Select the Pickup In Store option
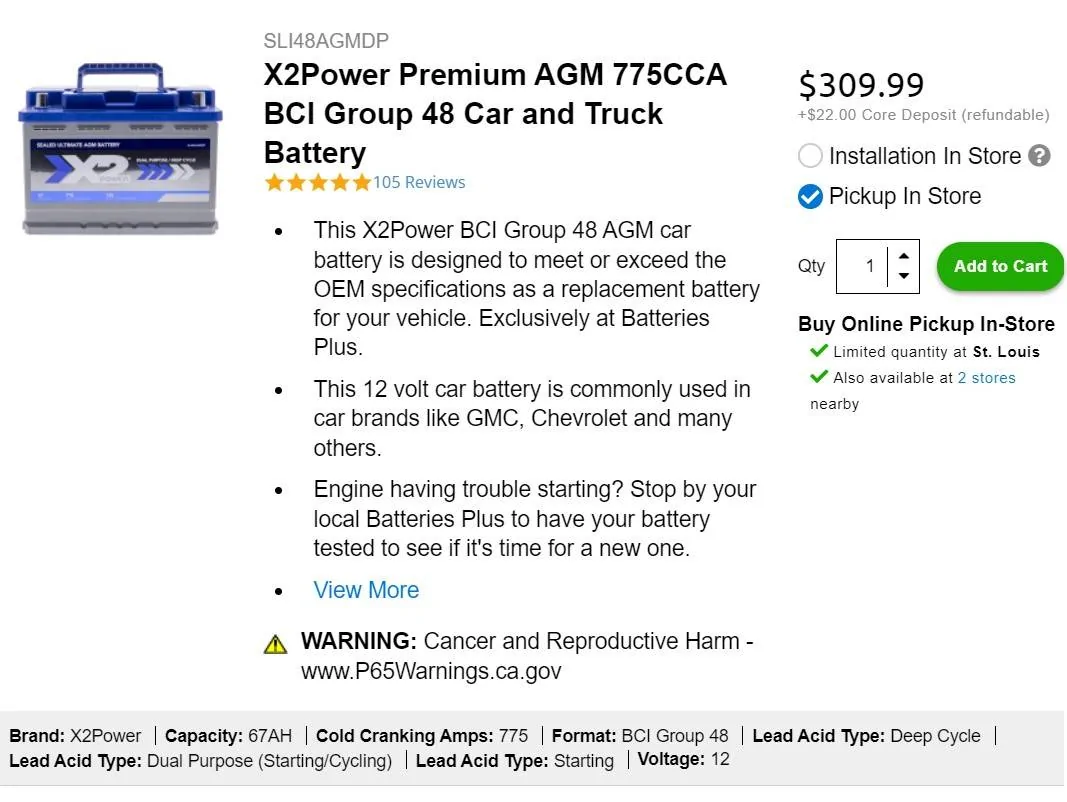The image size is (1067, 802). click(x=810, y=196)
